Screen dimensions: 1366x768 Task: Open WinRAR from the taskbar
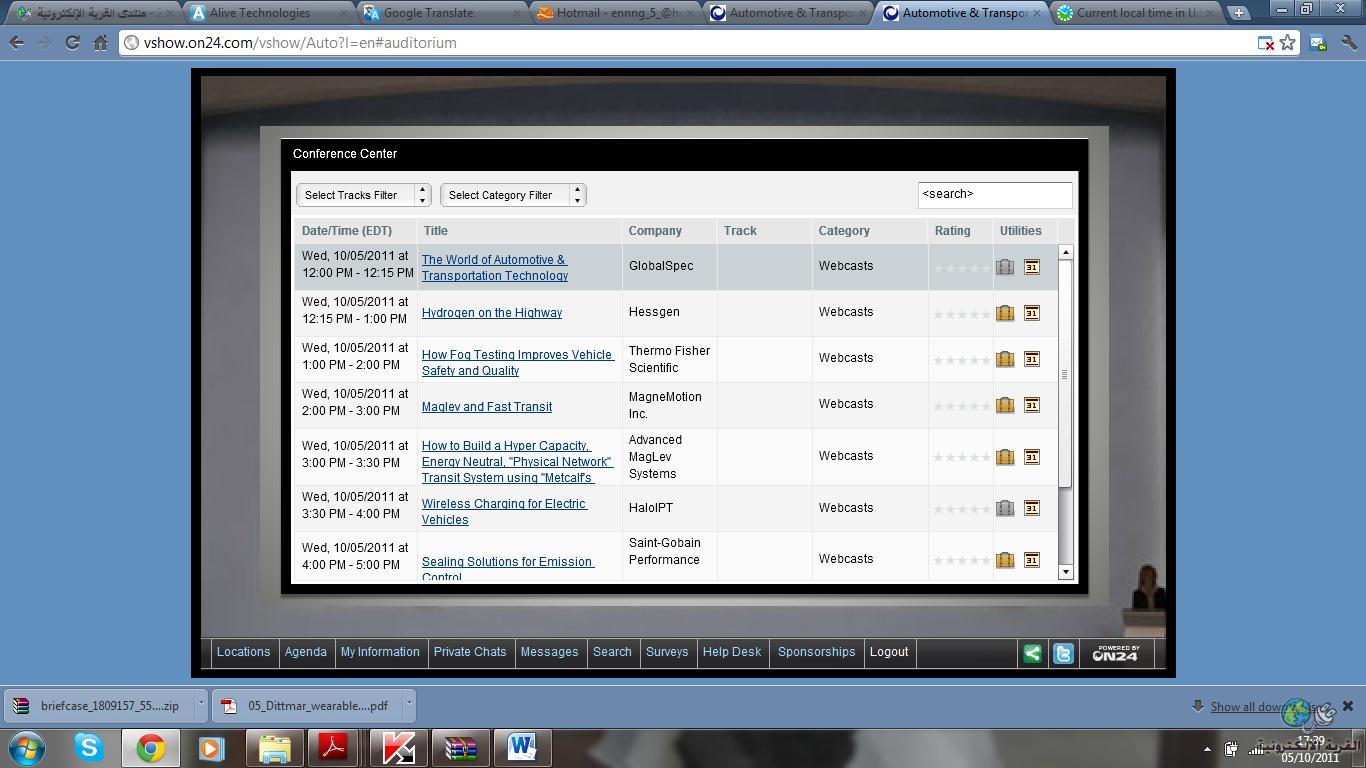460,747
